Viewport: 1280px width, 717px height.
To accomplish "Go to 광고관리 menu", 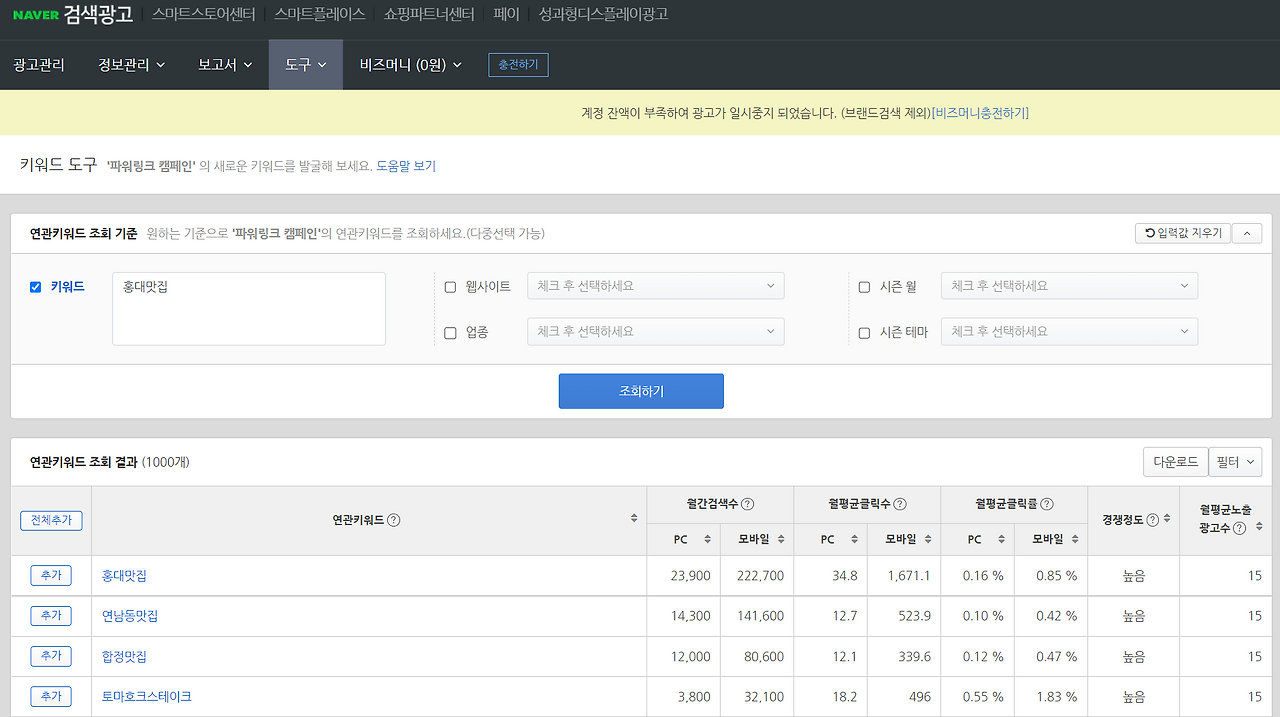I will 39,65.
